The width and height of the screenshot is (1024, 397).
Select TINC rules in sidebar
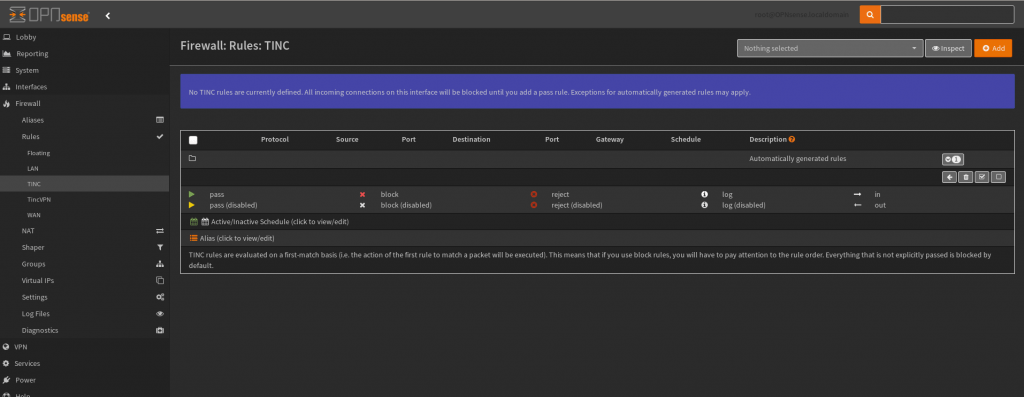84,183
